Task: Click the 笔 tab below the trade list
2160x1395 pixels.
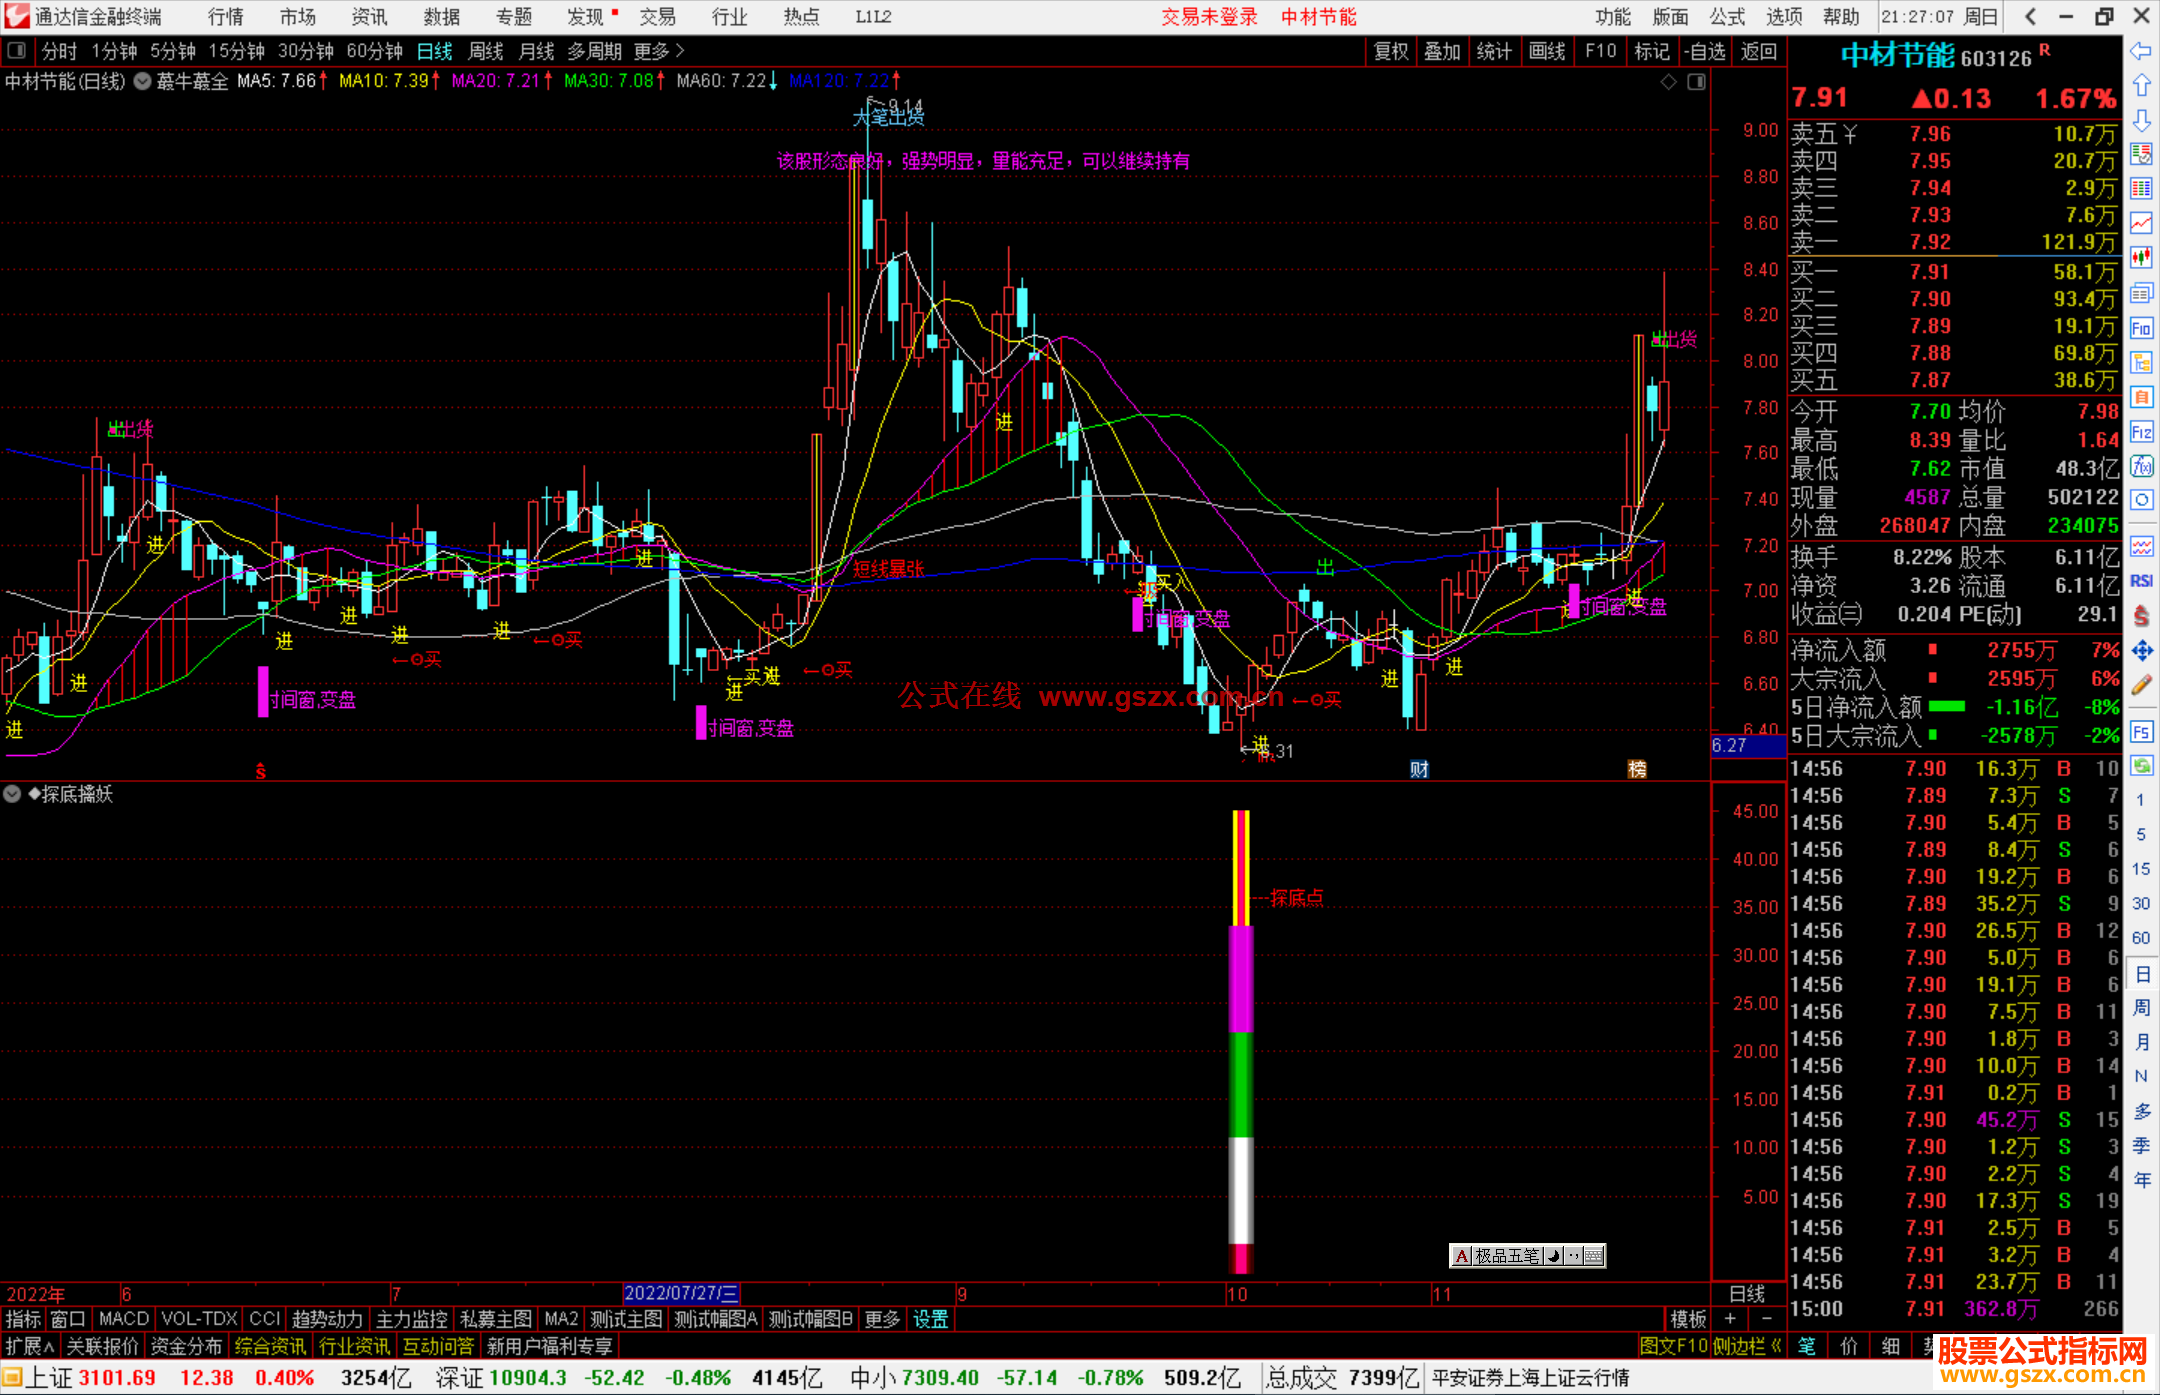Action: (1807, 1346)
